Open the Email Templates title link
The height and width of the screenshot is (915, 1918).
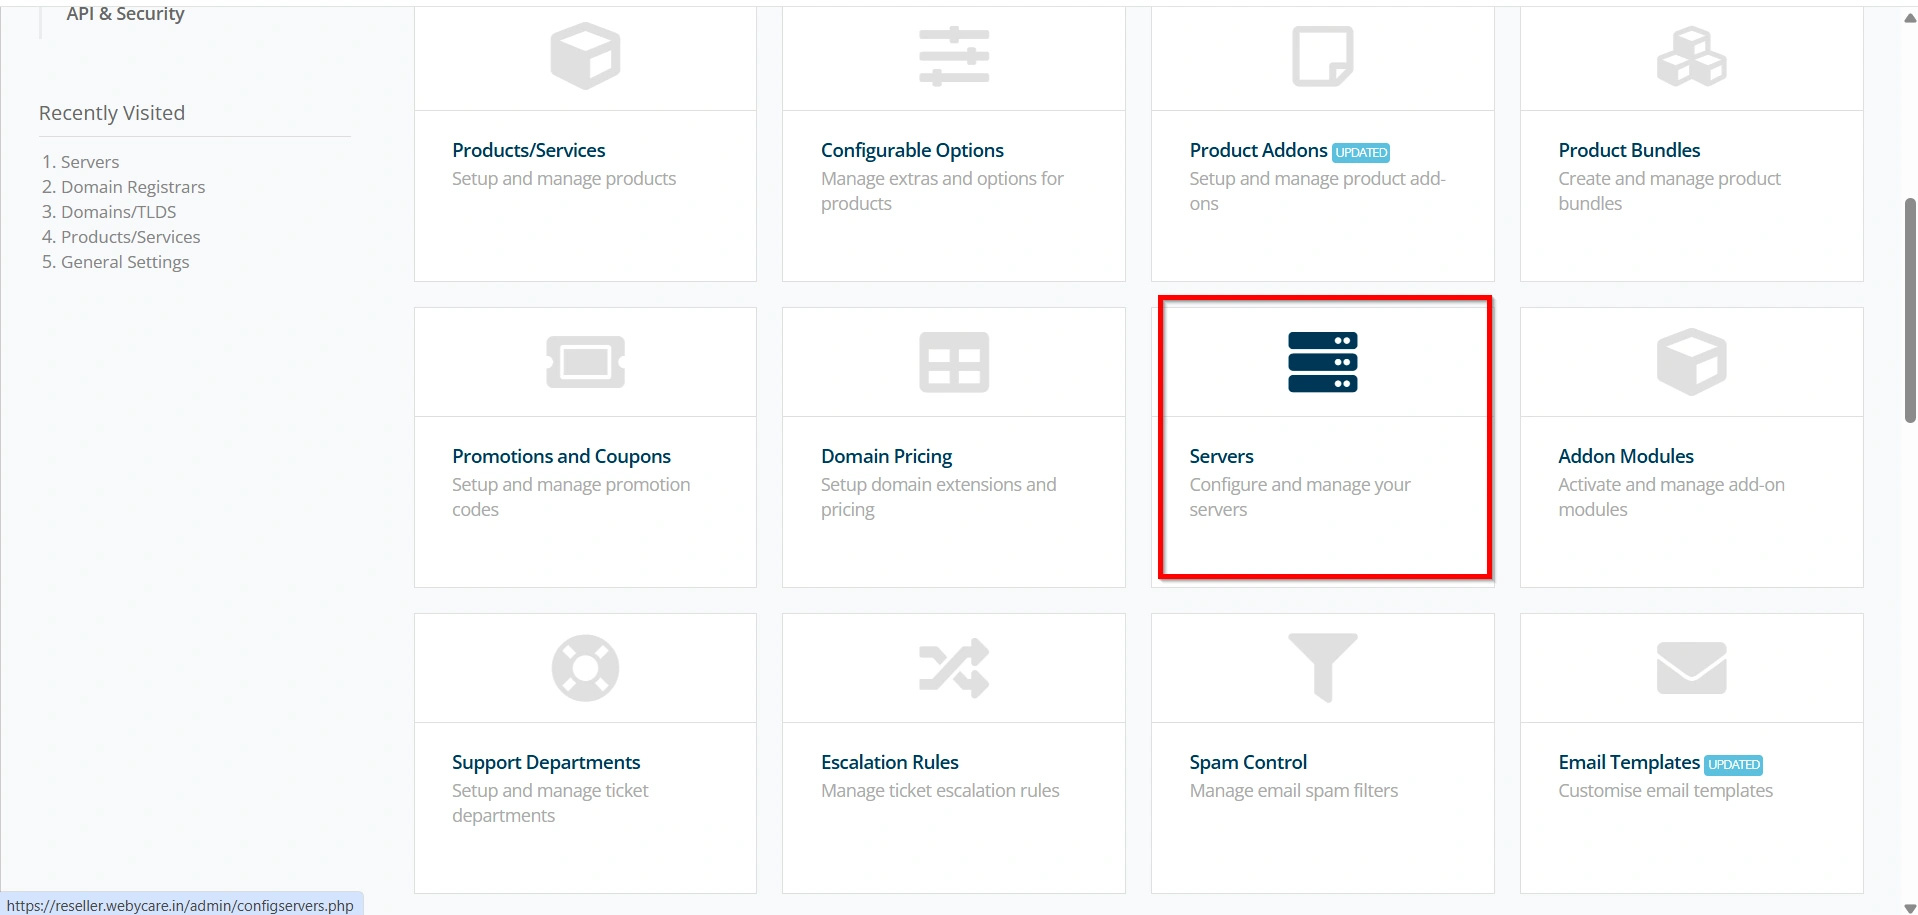click(1629, 762)
